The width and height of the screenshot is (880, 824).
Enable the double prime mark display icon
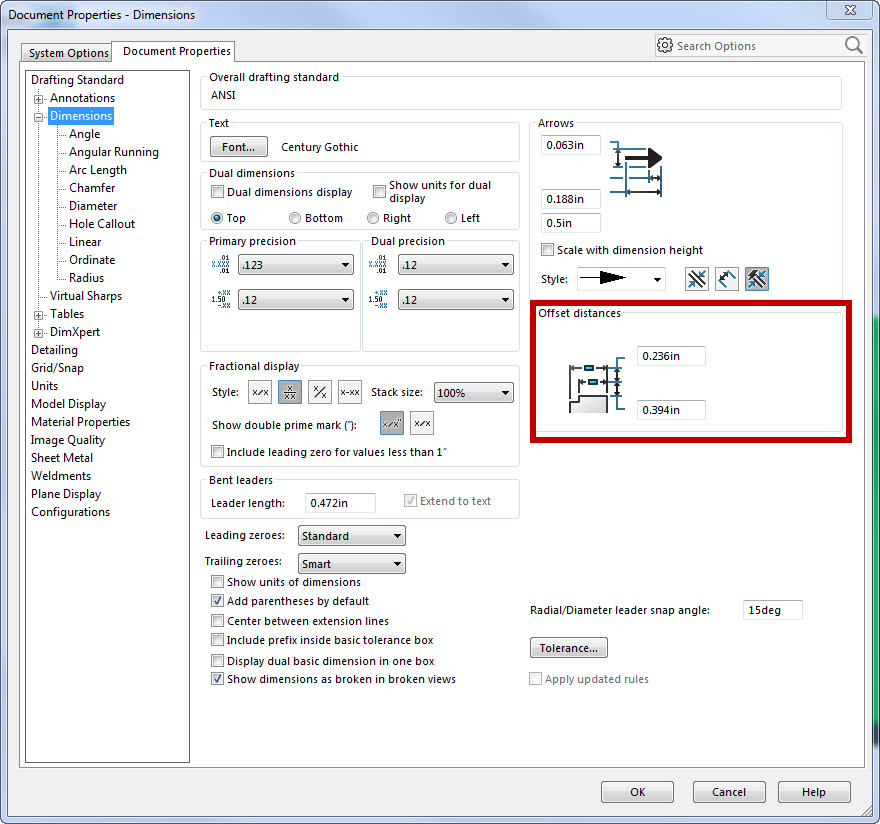tap(392, 424)
